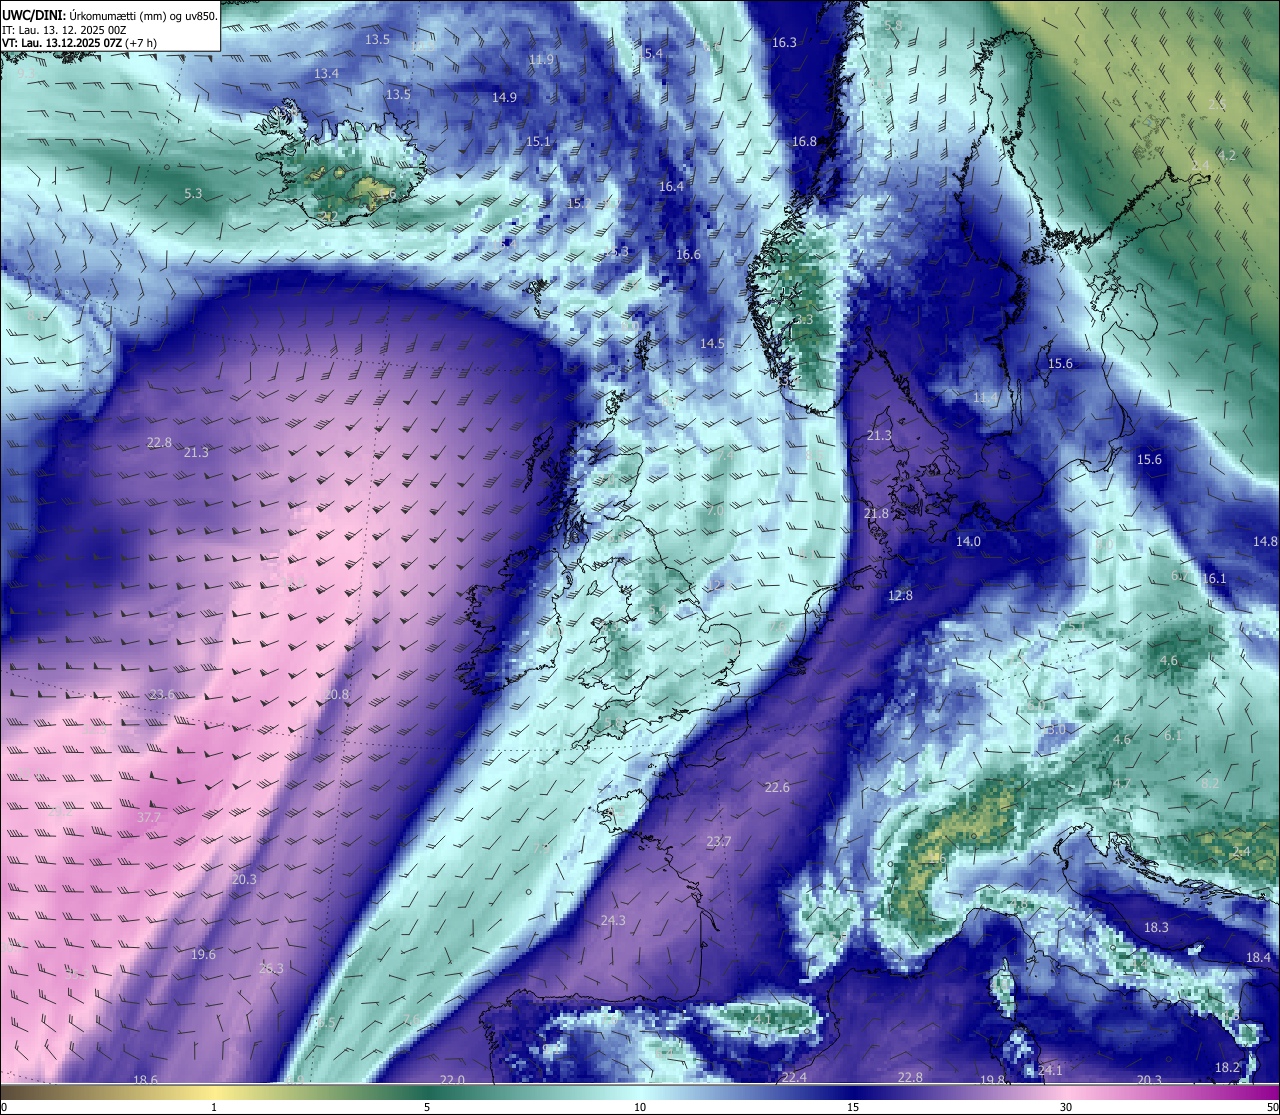Click the 14.8 value at the right edge

1265,542
